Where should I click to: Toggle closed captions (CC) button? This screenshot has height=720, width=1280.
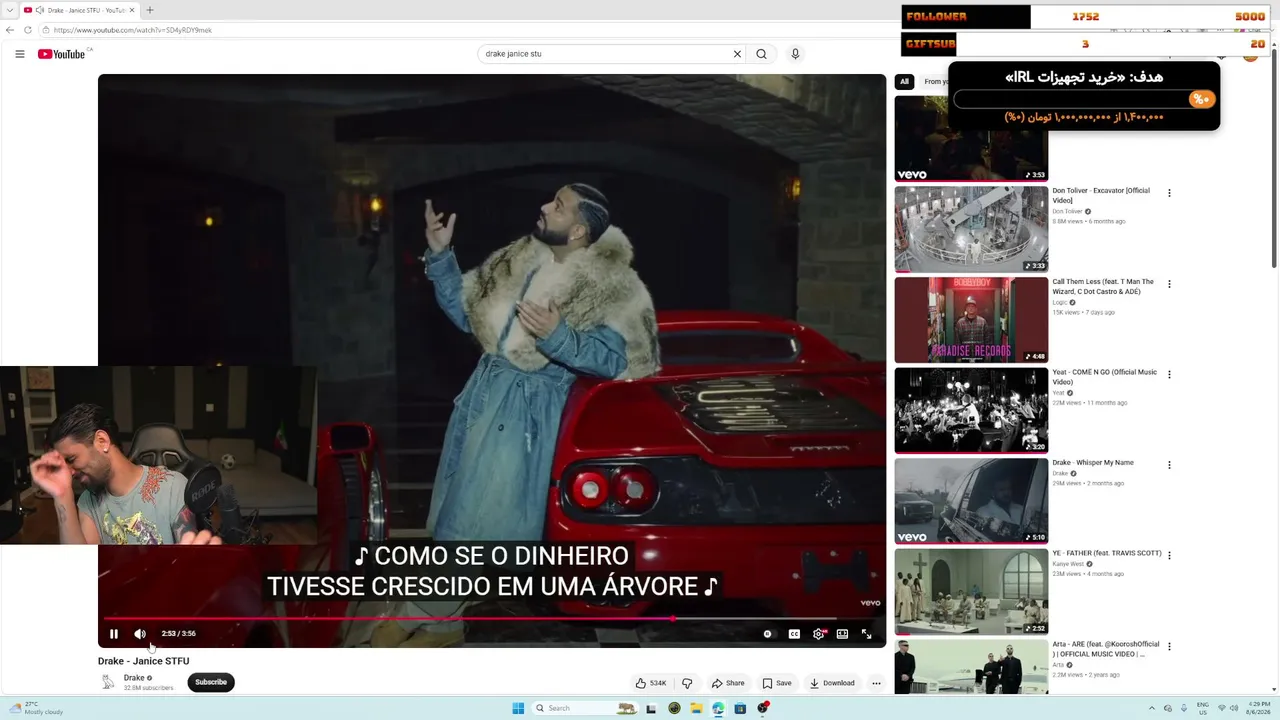pyautogui.click(x=794, y=634)
